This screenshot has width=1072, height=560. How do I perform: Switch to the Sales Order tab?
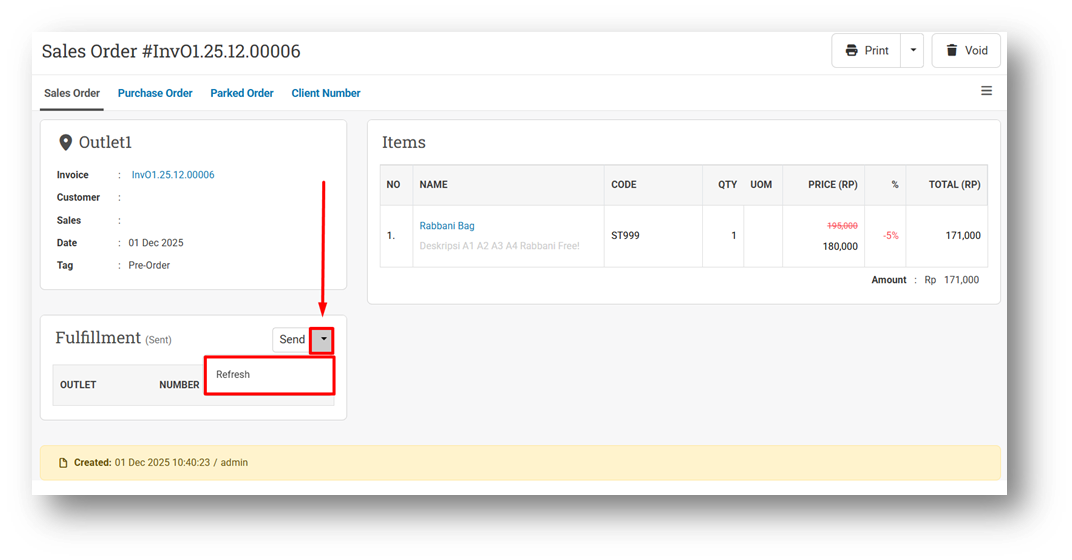pos(72,93)
